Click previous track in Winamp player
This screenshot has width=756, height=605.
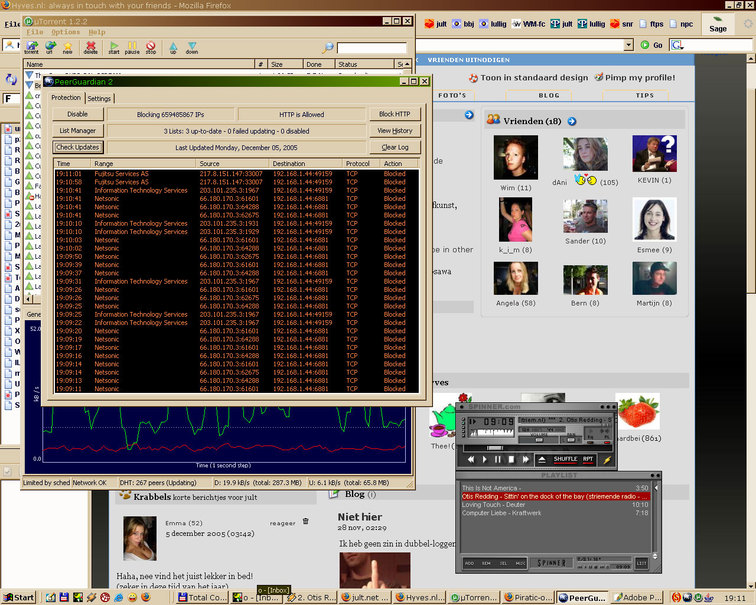coord(471,459)
